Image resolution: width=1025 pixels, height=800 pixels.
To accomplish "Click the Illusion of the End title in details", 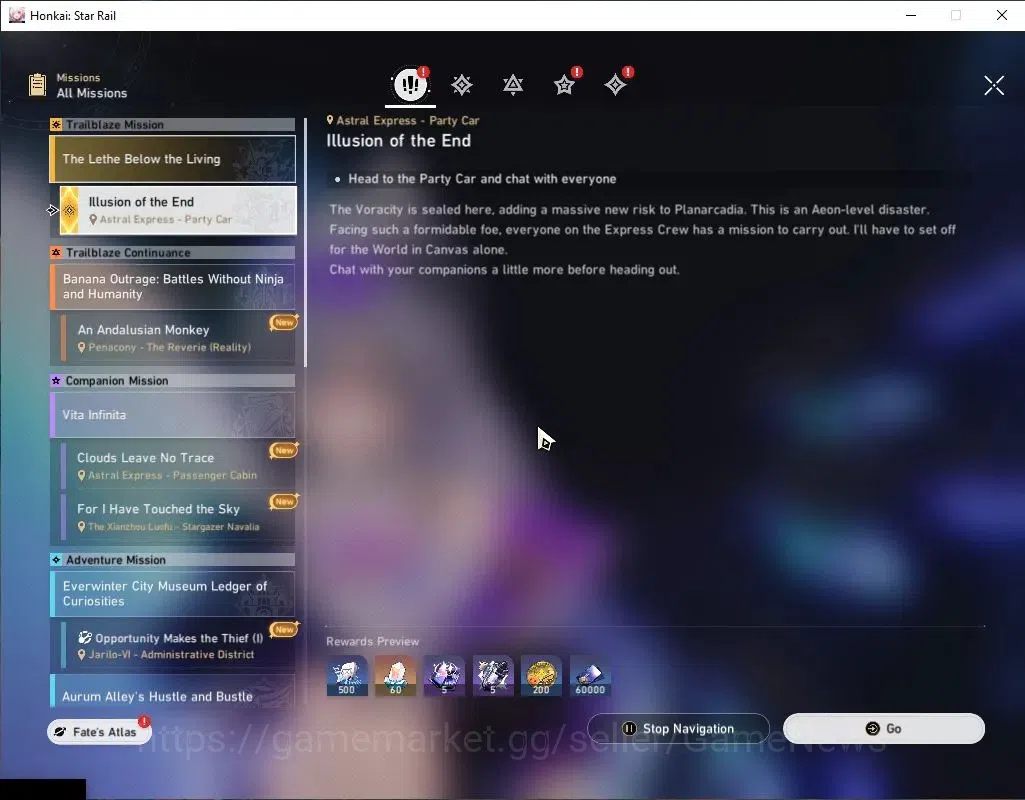I will click(398, 141).
